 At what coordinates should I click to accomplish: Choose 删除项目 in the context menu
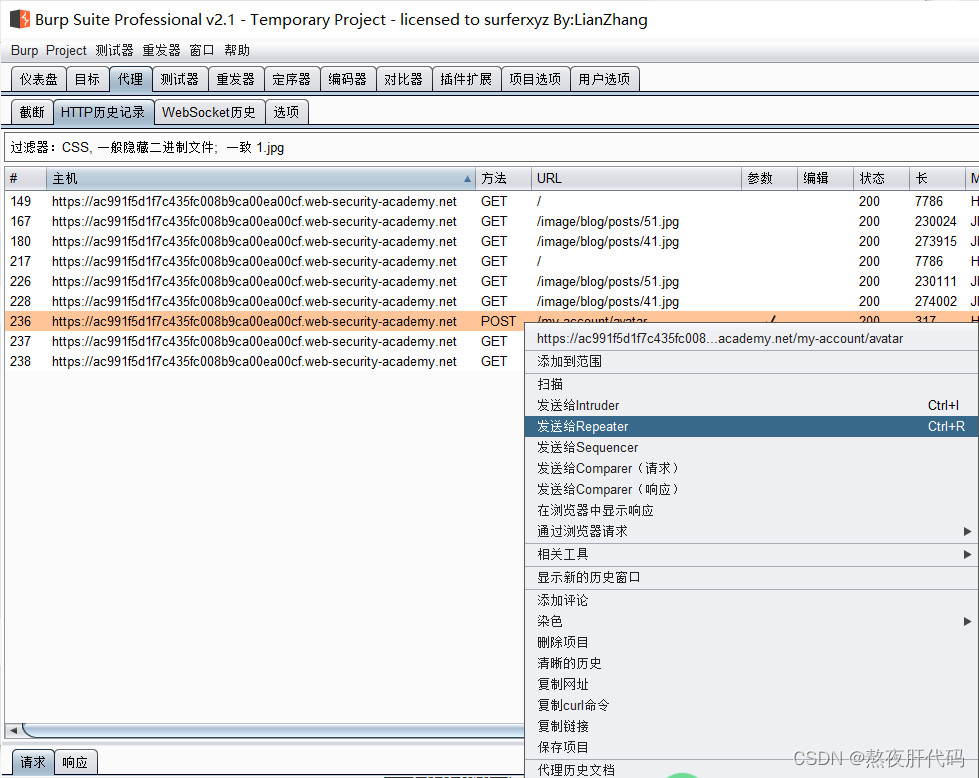(752, 642)
